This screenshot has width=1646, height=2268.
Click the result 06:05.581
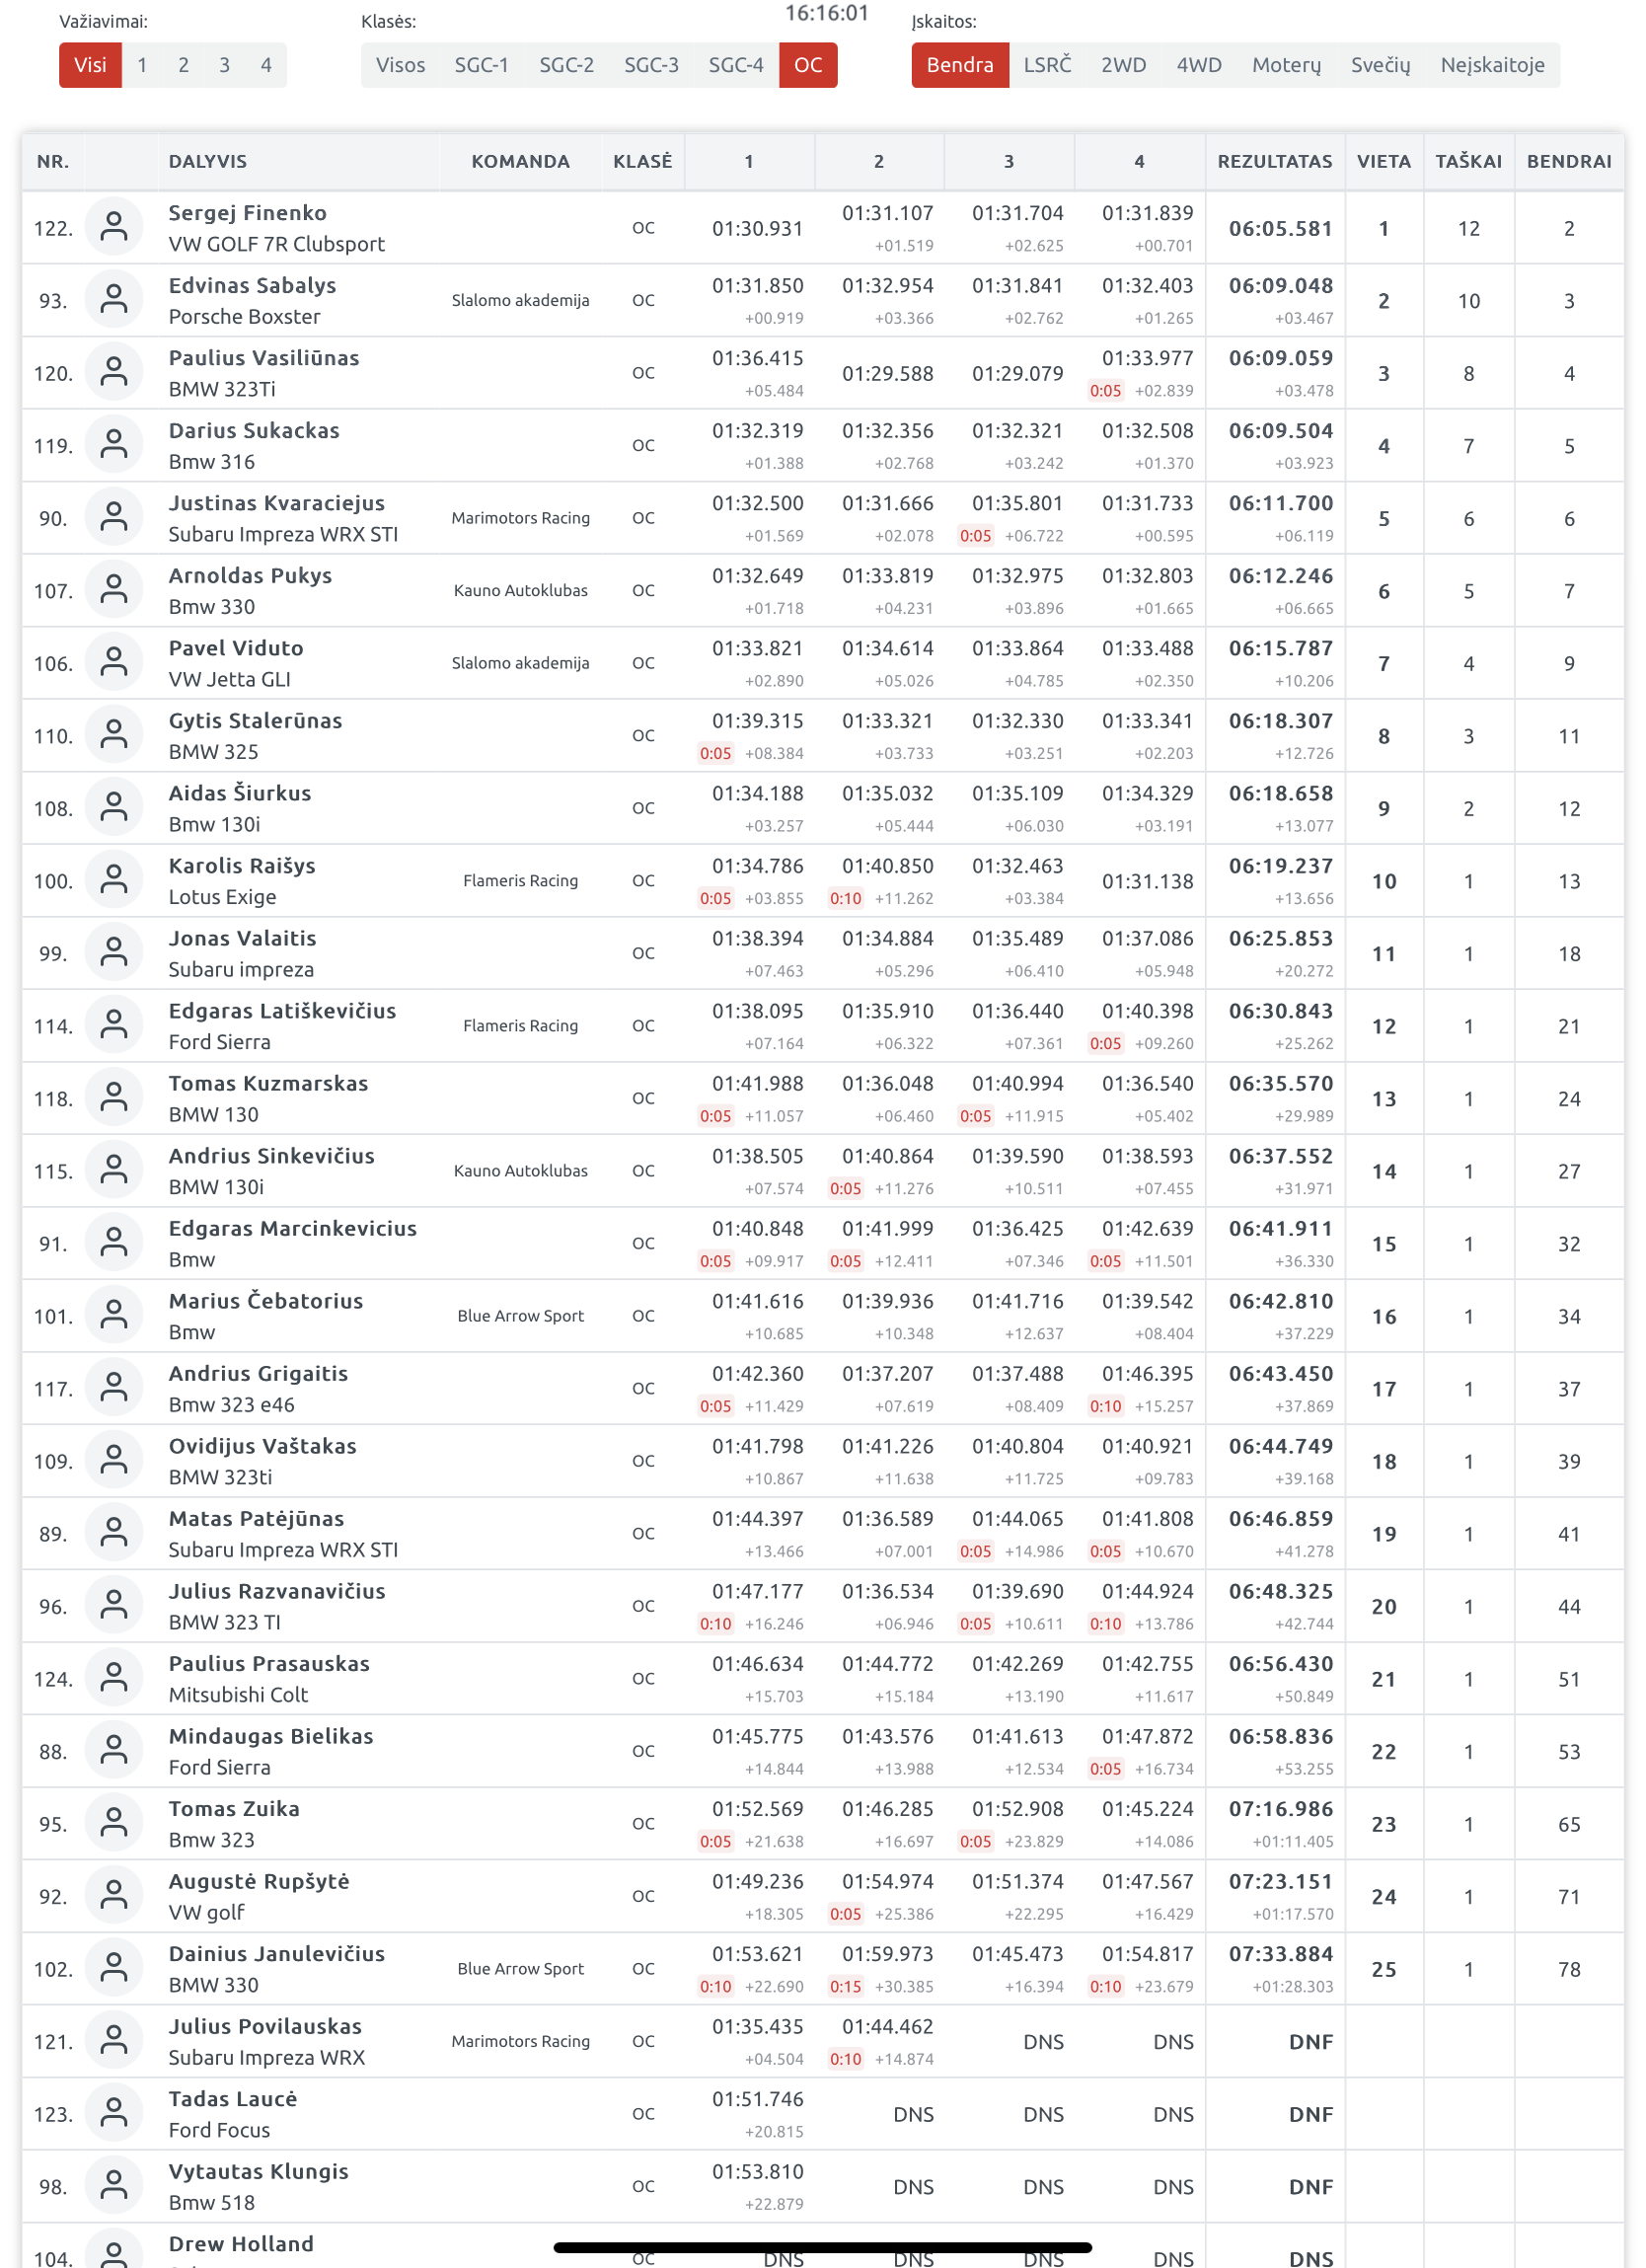coord(1281,228)
